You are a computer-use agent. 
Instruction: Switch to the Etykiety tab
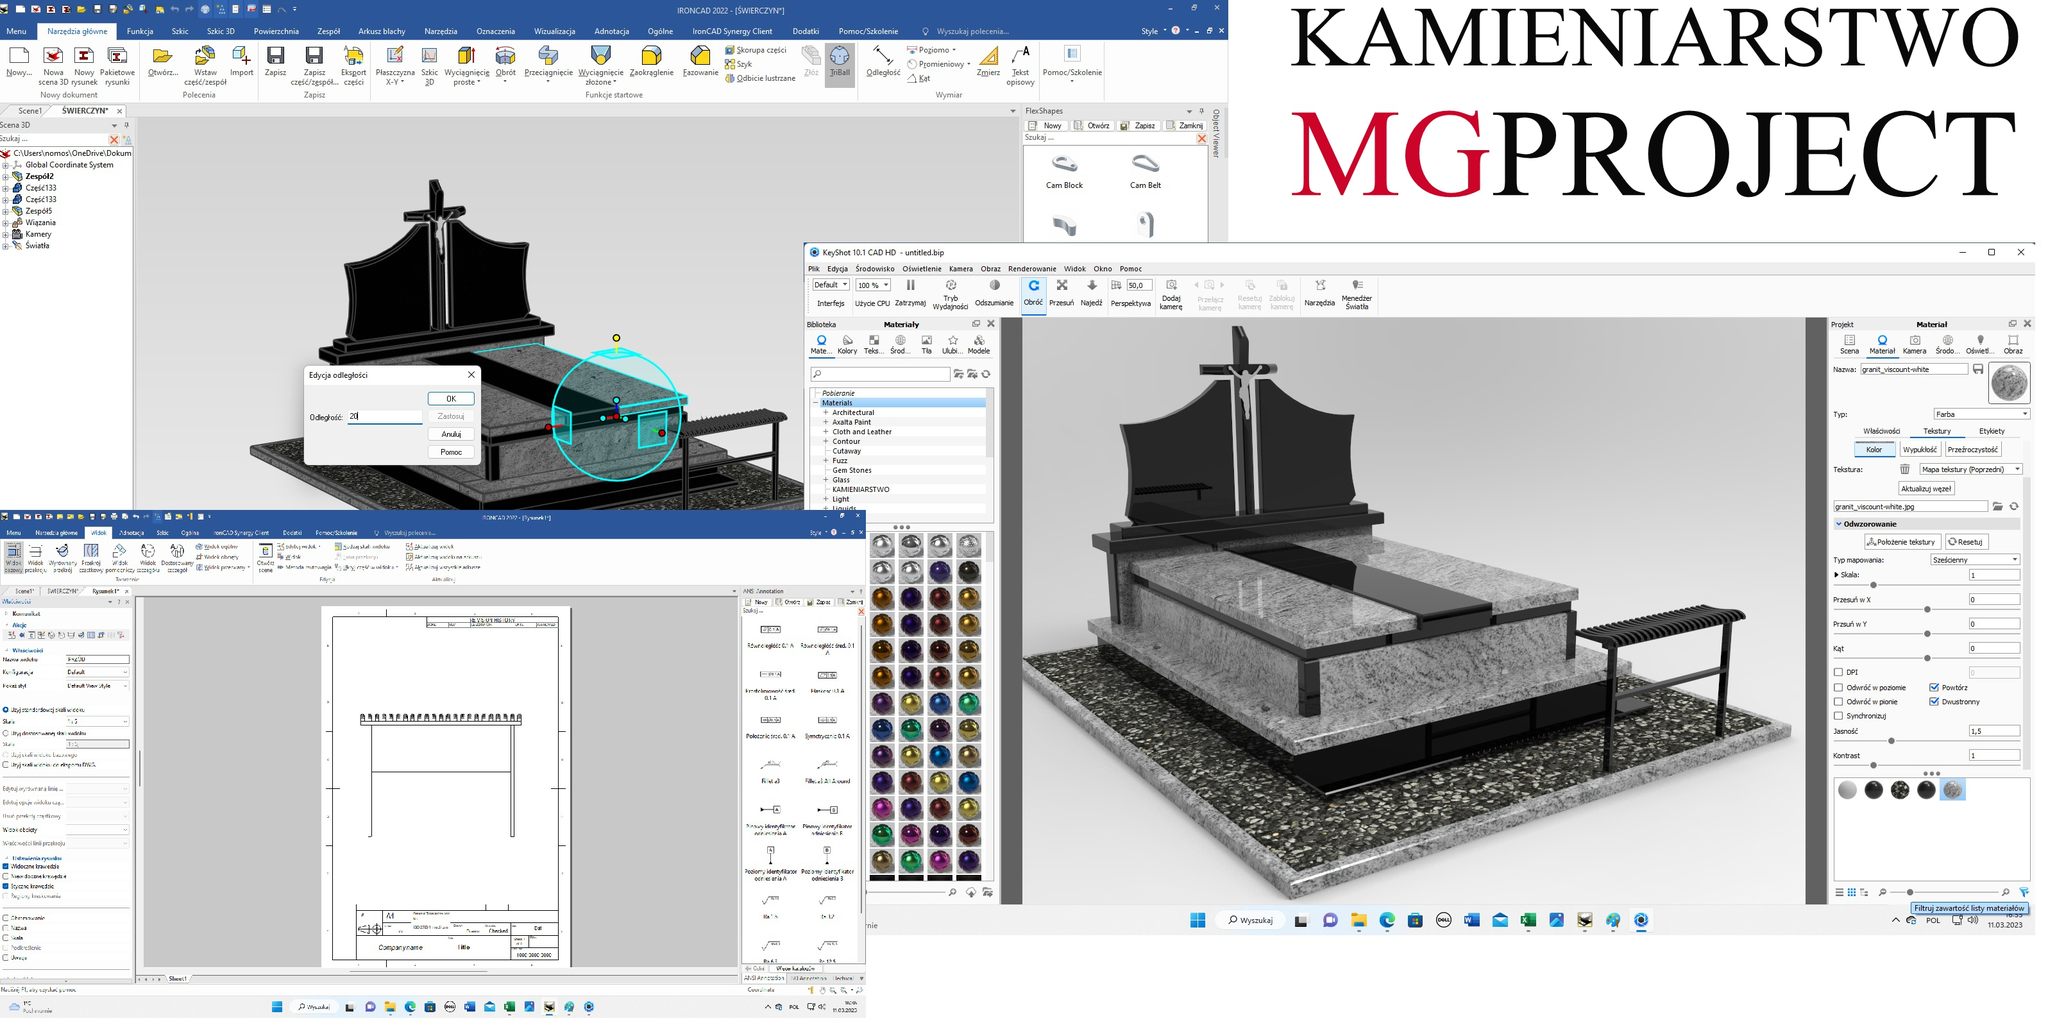pos(1991,431)
